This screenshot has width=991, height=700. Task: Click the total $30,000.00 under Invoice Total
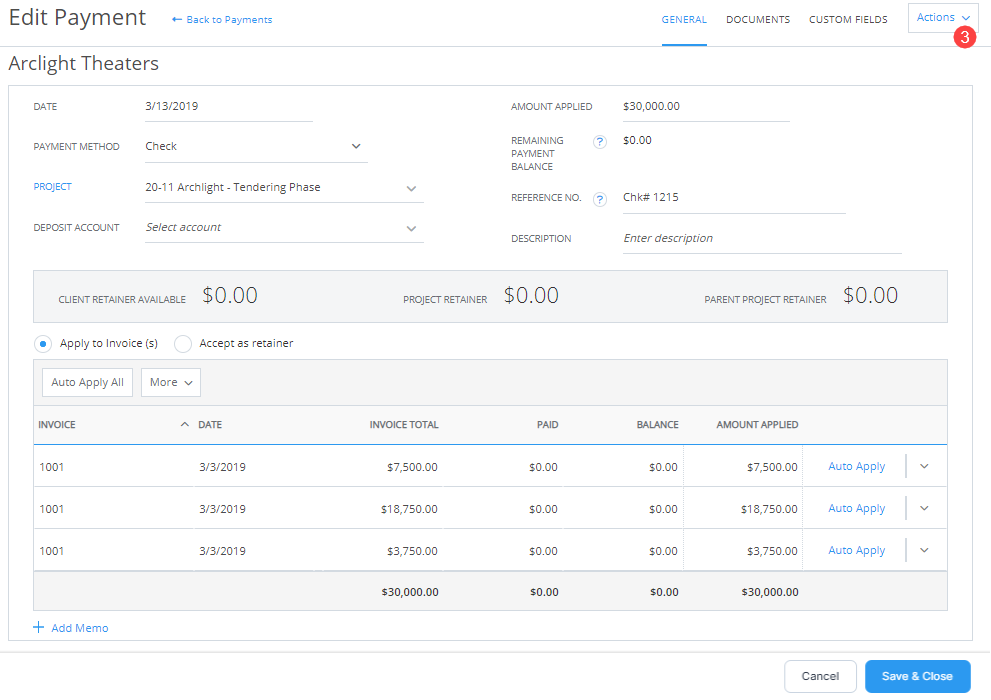point(410,592)
